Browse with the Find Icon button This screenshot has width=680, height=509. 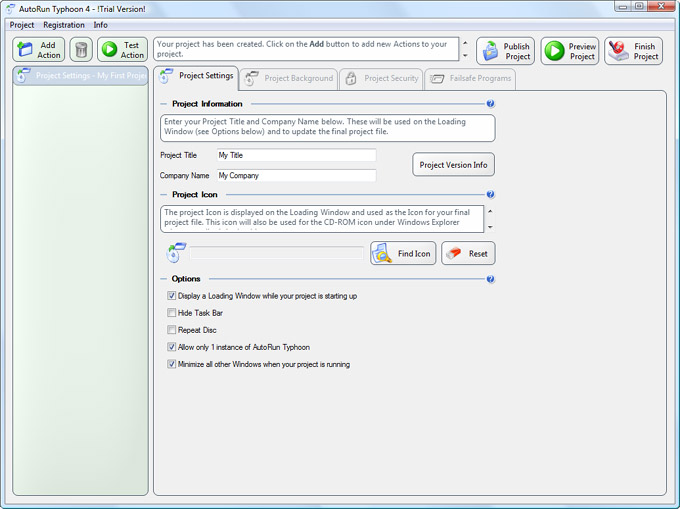pyautogui.click(x=403, y=254)
